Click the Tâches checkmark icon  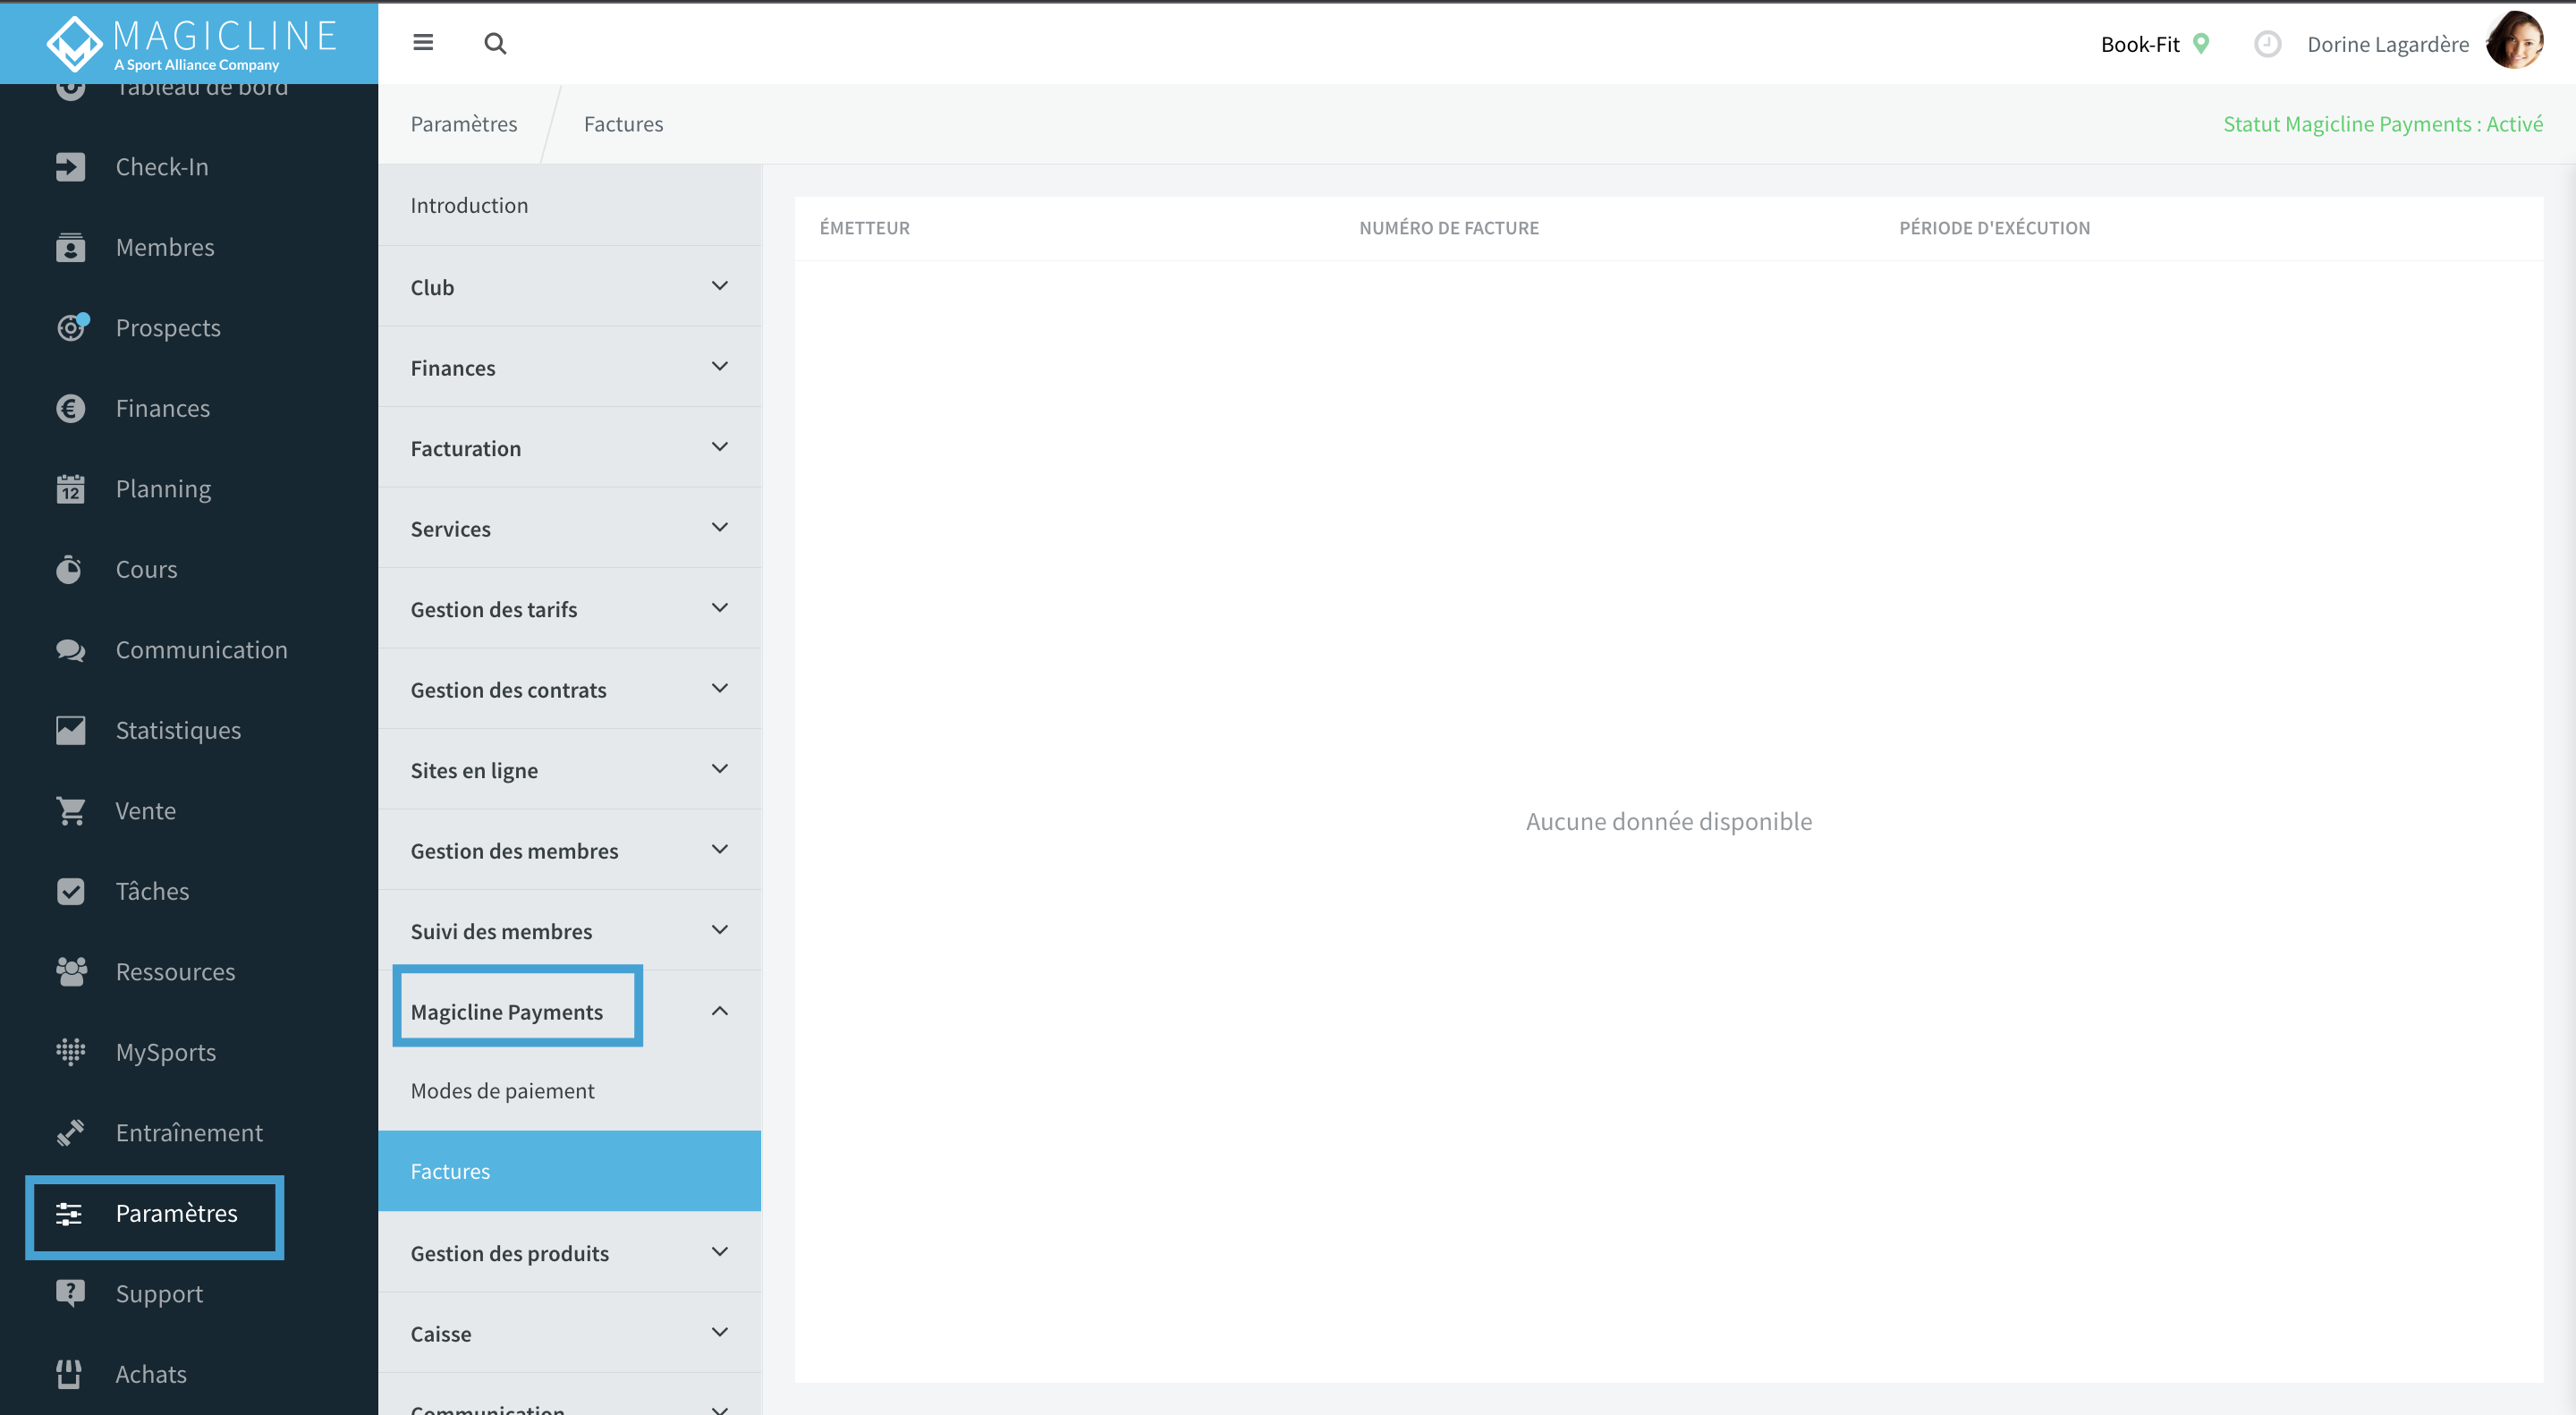click(70, 891)
